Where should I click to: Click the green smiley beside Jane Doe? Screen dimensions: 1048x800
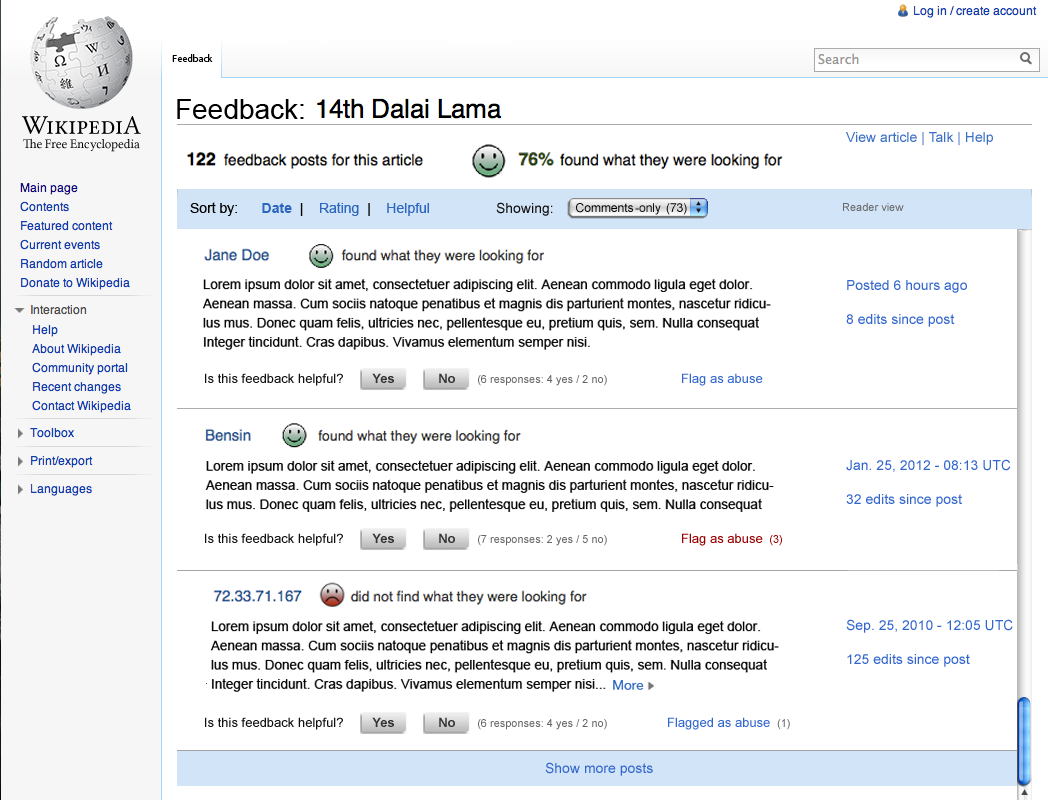pyautogui.click(x=321, y=255)
